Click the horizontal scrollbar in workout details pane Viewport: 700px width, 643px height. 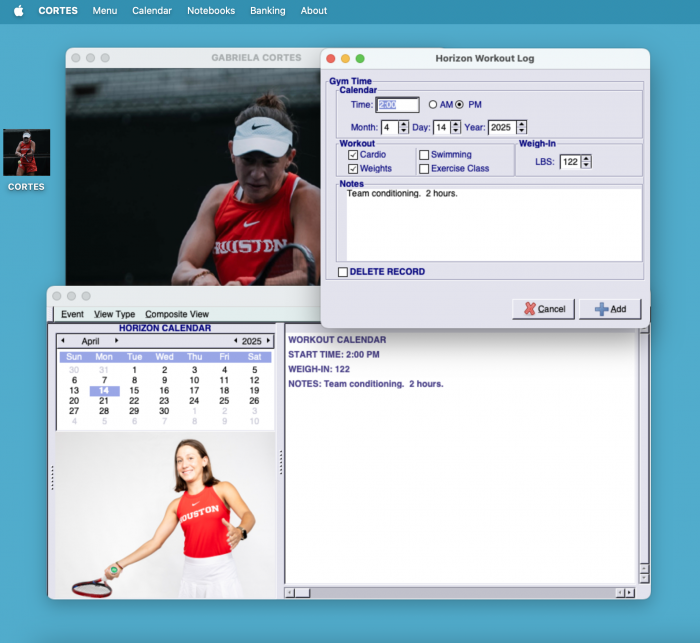coord(460,593)
